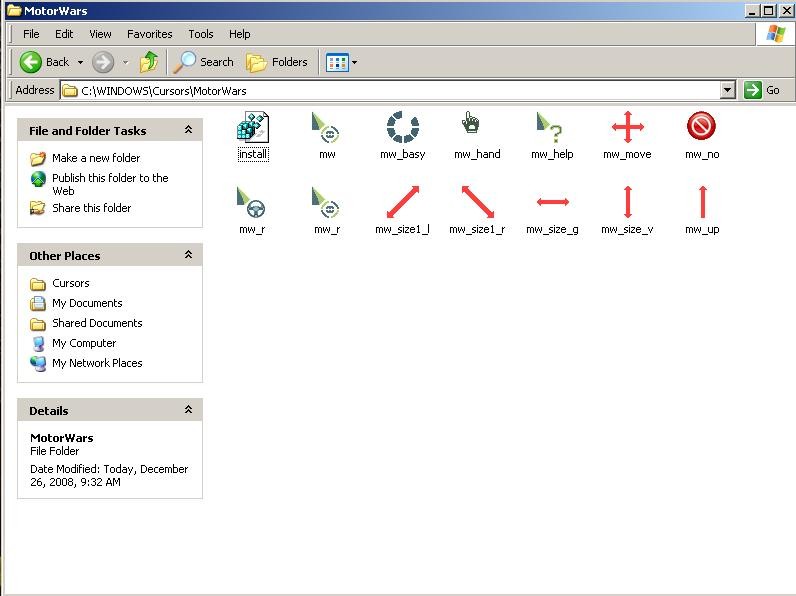Expand the Address bar dropdown arrow
Screen dimensions: 796x596
pos(727,90)
